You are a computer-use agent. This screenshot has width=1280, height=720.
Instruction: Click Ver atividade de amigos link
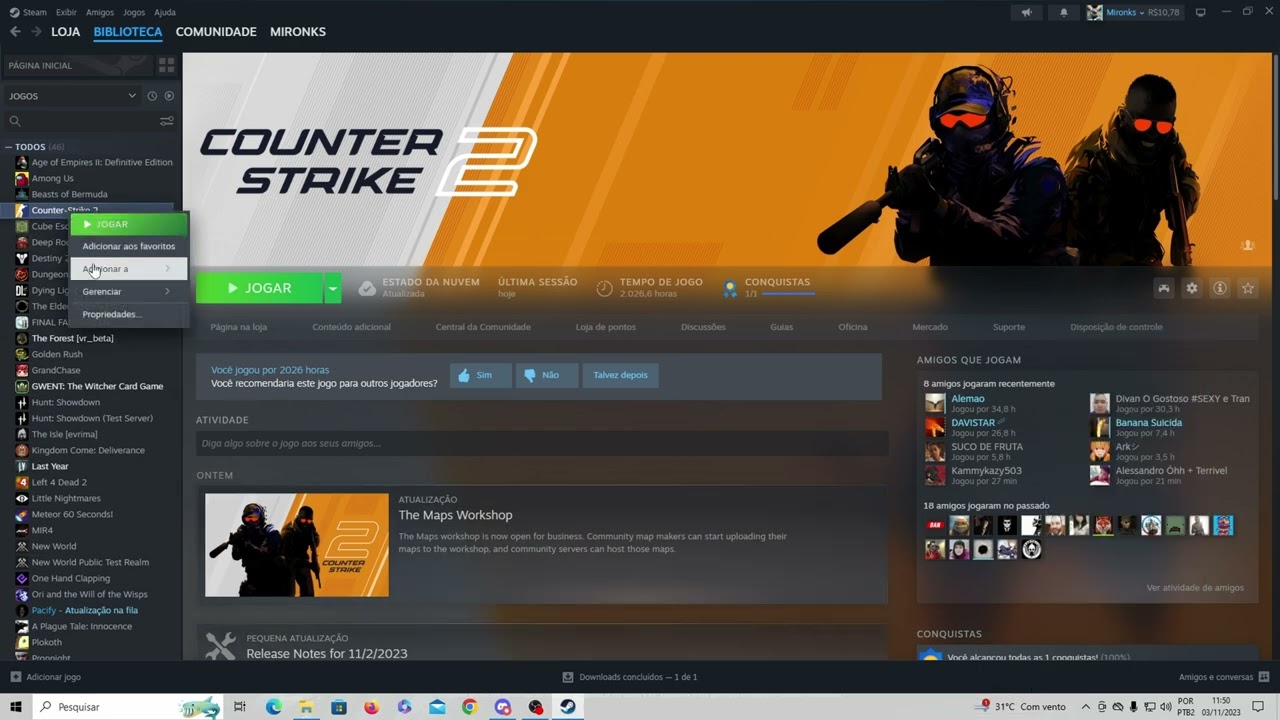(x=1195, y=588)
